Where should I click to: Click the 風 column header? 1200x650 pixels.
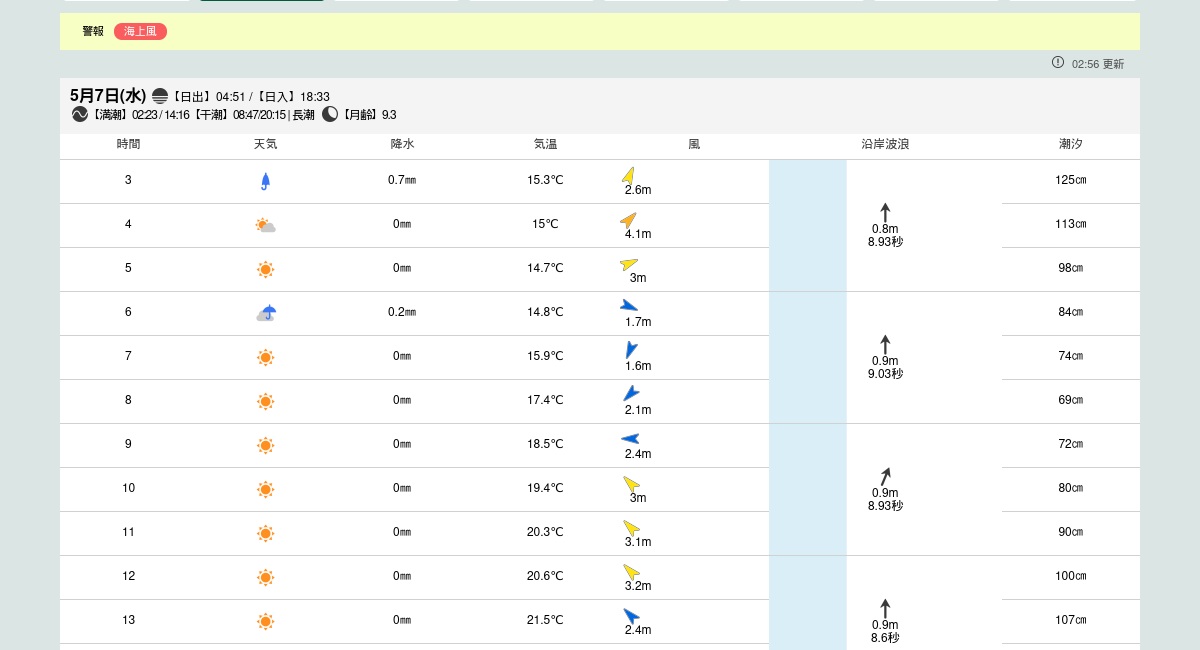coord(694,144)
